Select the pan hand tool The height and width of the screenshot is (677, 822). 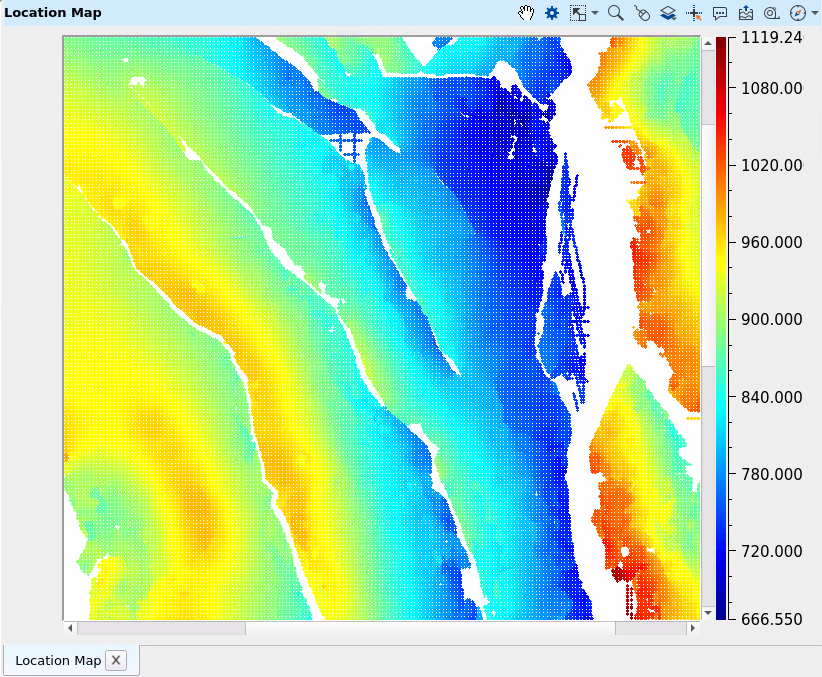(x=526, y=13)
